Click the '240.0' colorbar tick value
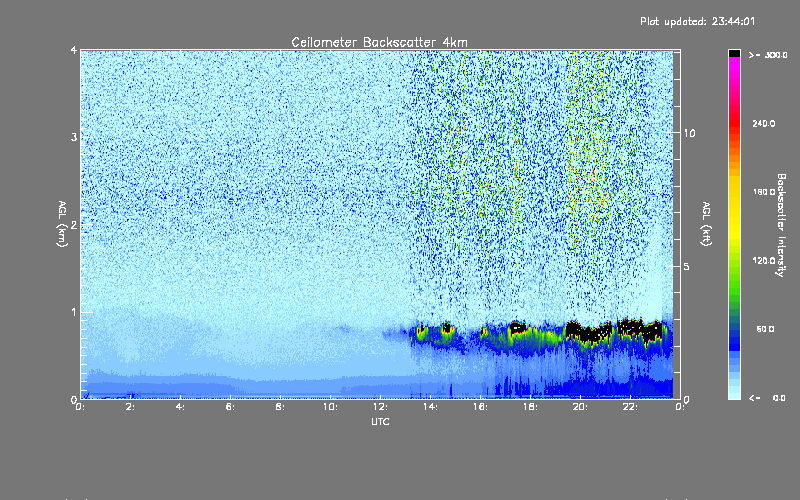Viewport: 800px width, 500px height. 764,124
